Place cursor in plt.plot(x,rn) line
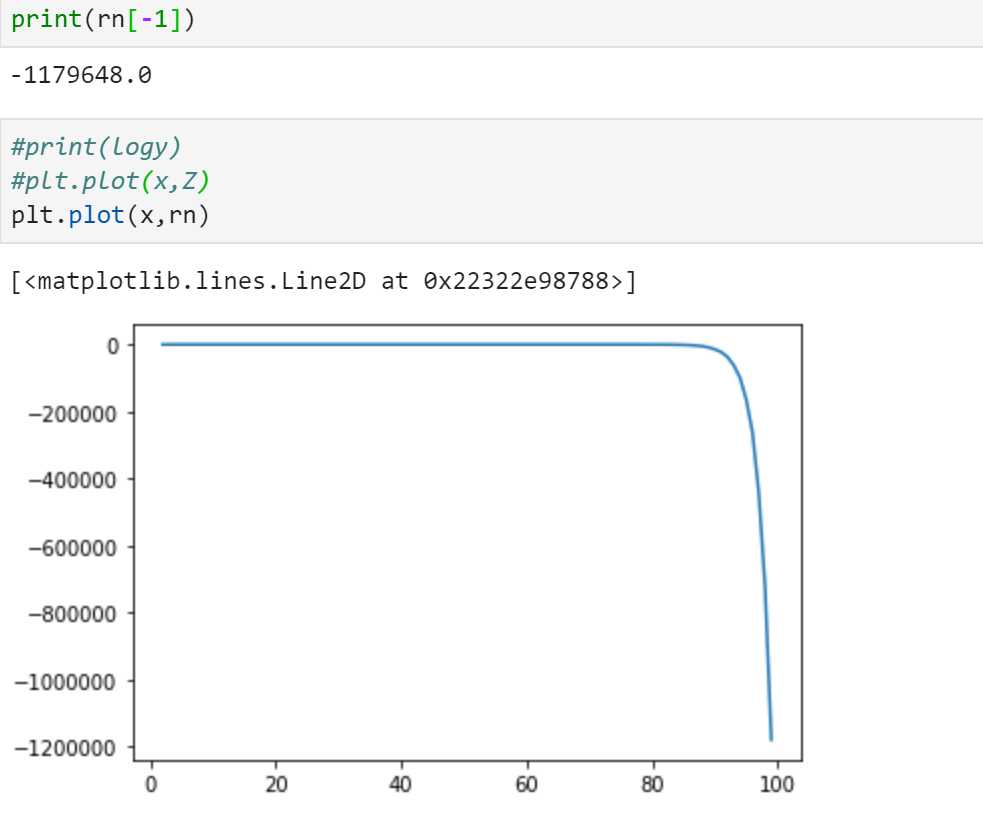983x827 pixels. [x=110, y=215]
